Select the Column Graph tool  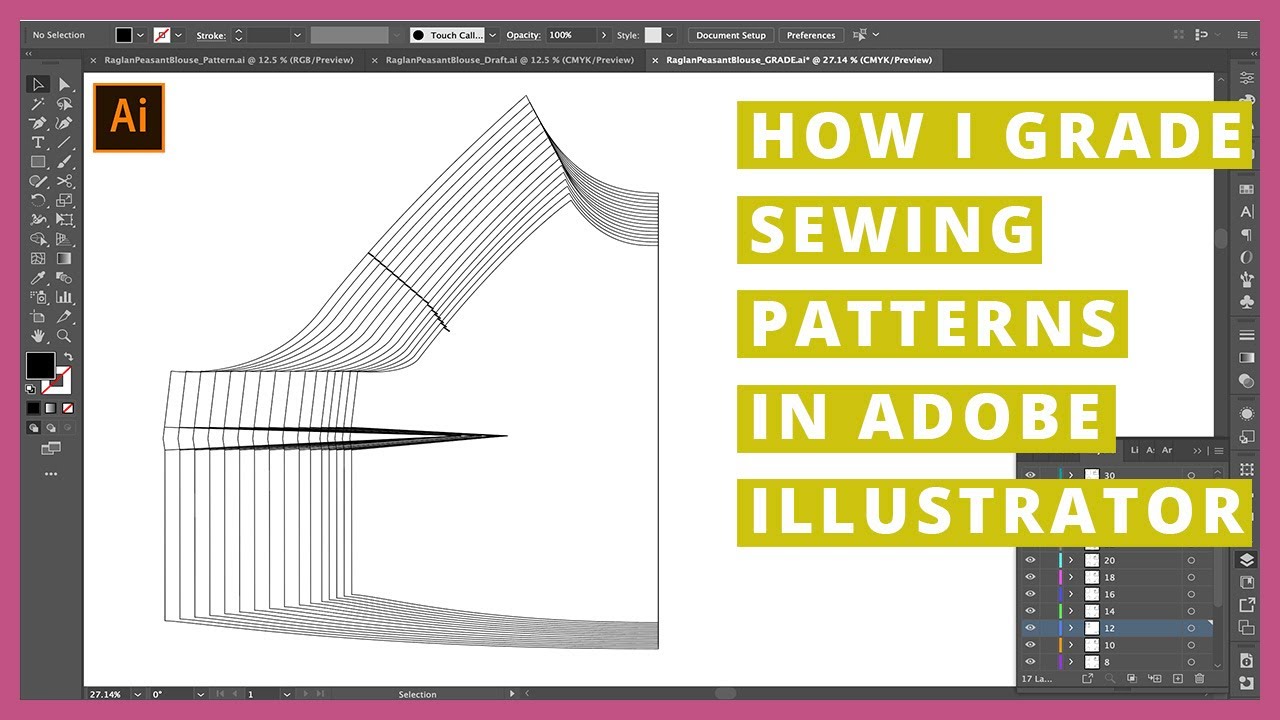point(64,297)
